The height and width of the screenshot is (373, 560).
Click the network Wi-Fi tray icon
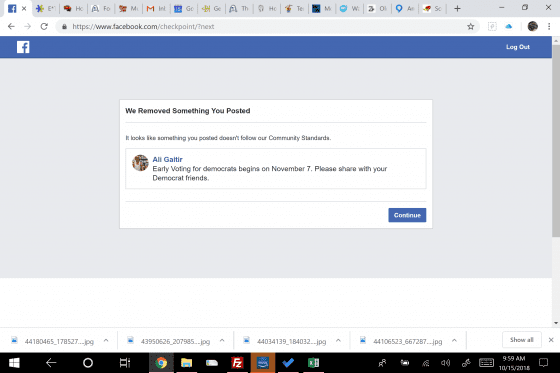click(425, 363)
